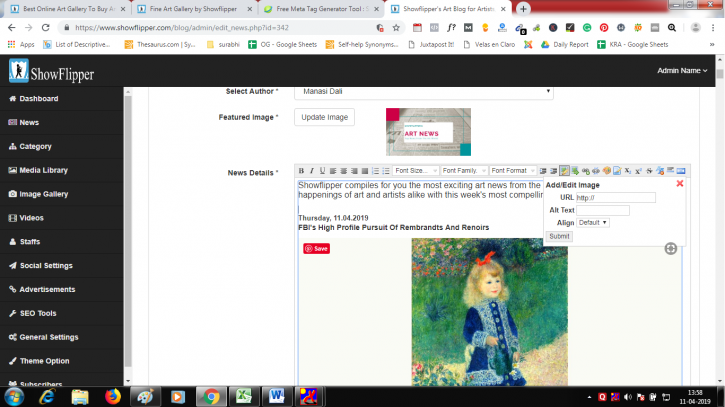725x407 pixels.
Task: Click the edit HTML source icon
Action: coord(681,171)
